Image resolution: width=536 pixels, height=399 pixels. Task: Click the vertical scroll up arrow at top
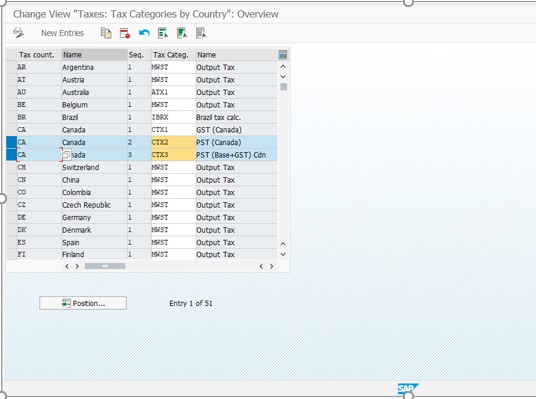pyautogui.click(x=283, y=66)
